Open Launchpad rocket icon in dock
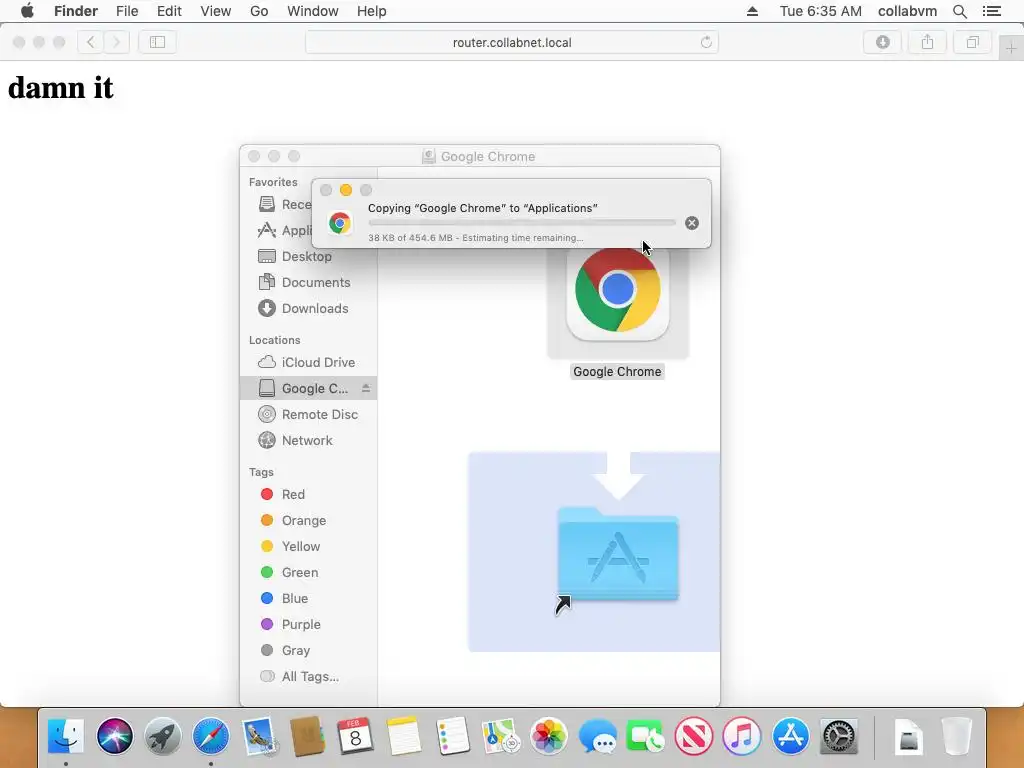Image resolution: width=1024 pixels, height=768 pixels. [x=163, y=736]
